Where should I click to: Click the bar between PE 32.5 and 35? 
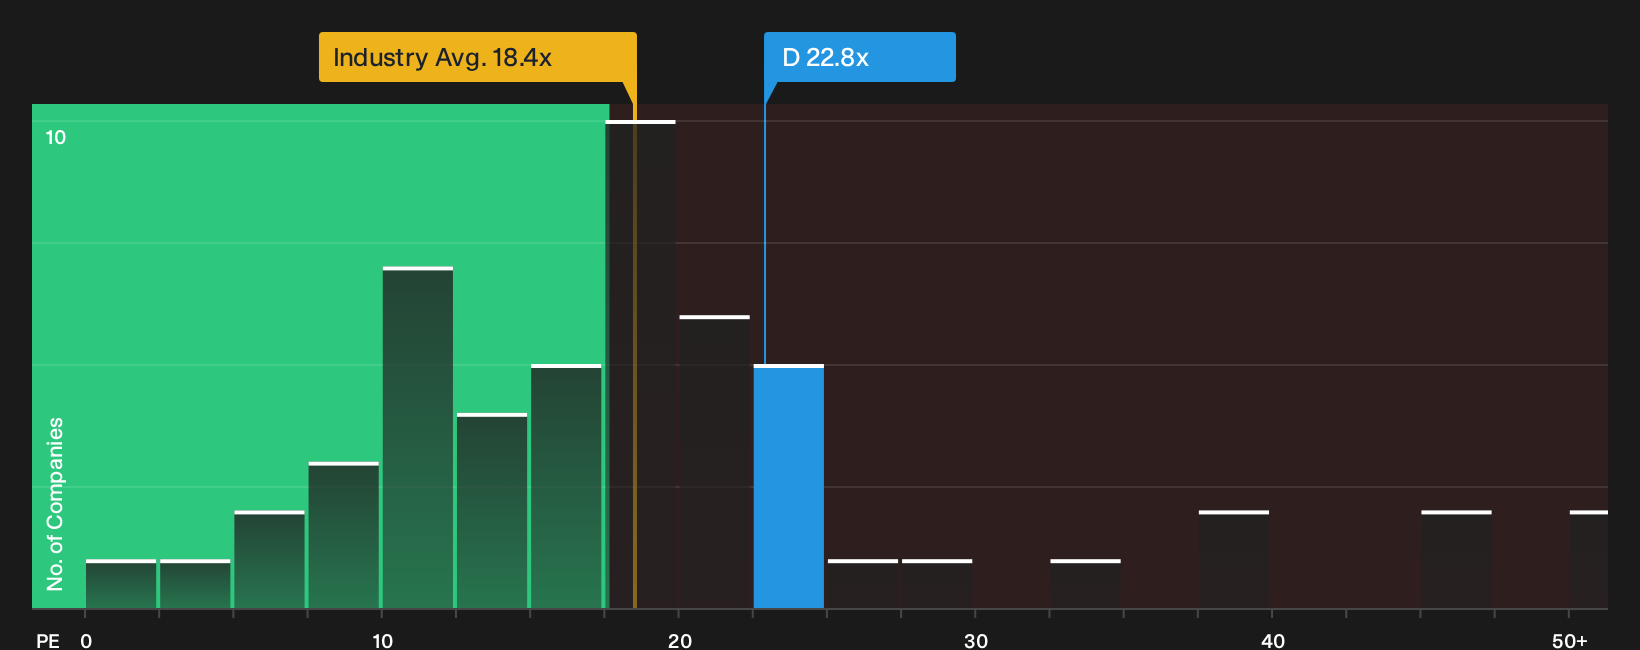click(x=1085, y=584)
